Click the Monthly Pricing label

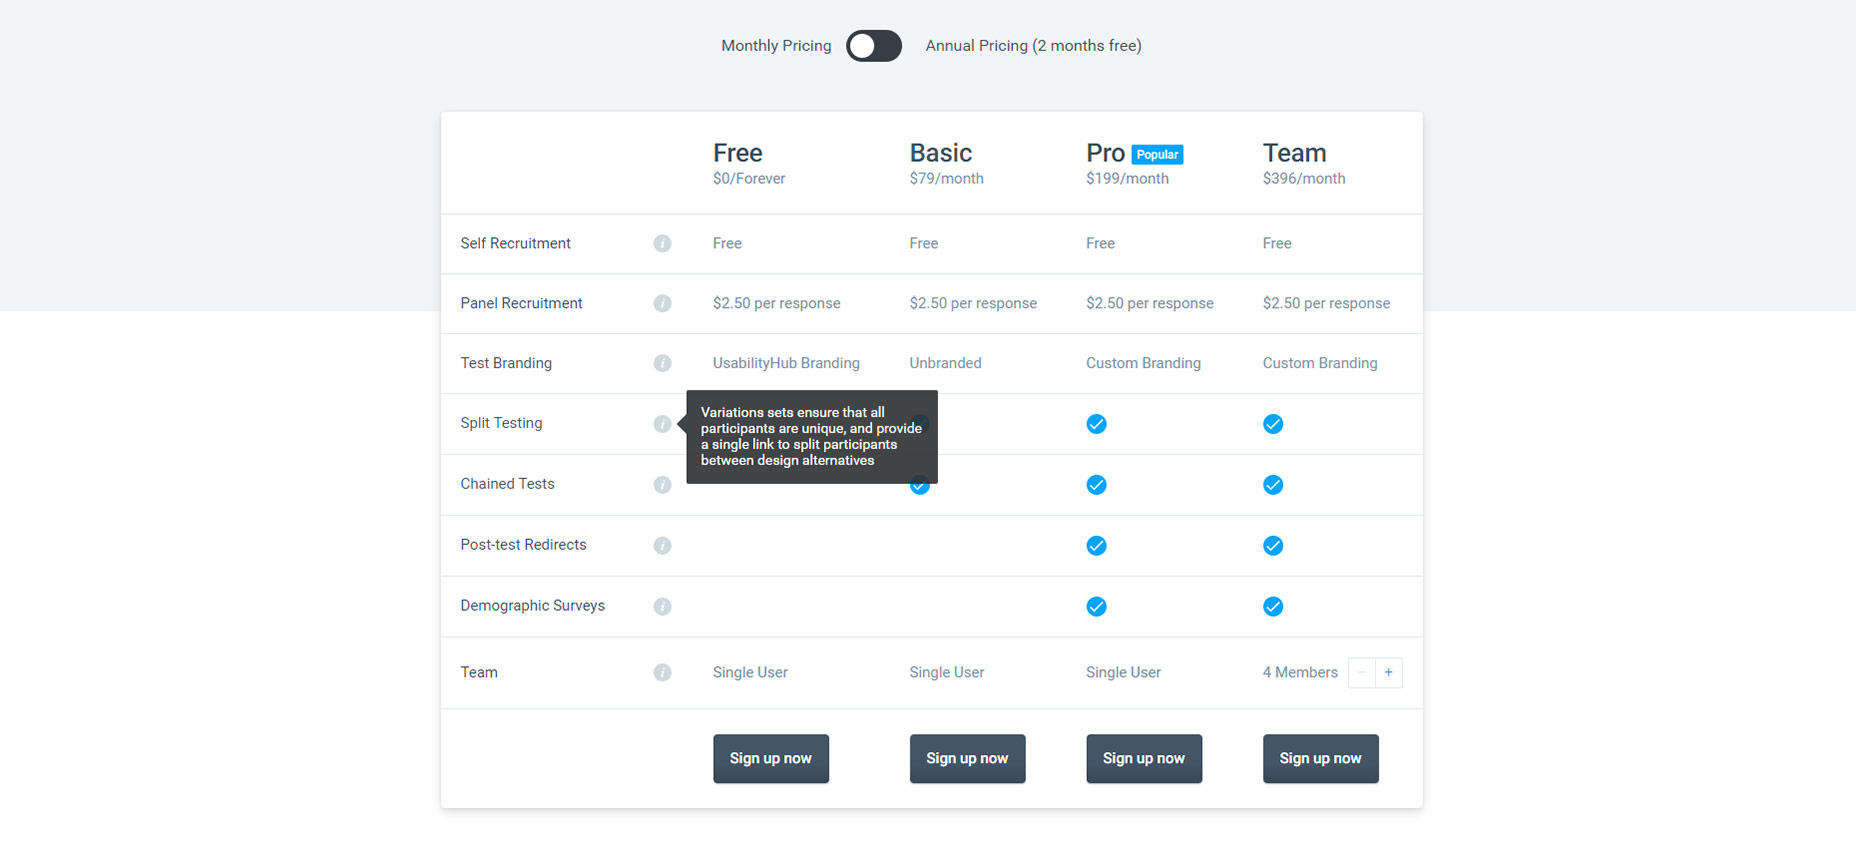776,46
